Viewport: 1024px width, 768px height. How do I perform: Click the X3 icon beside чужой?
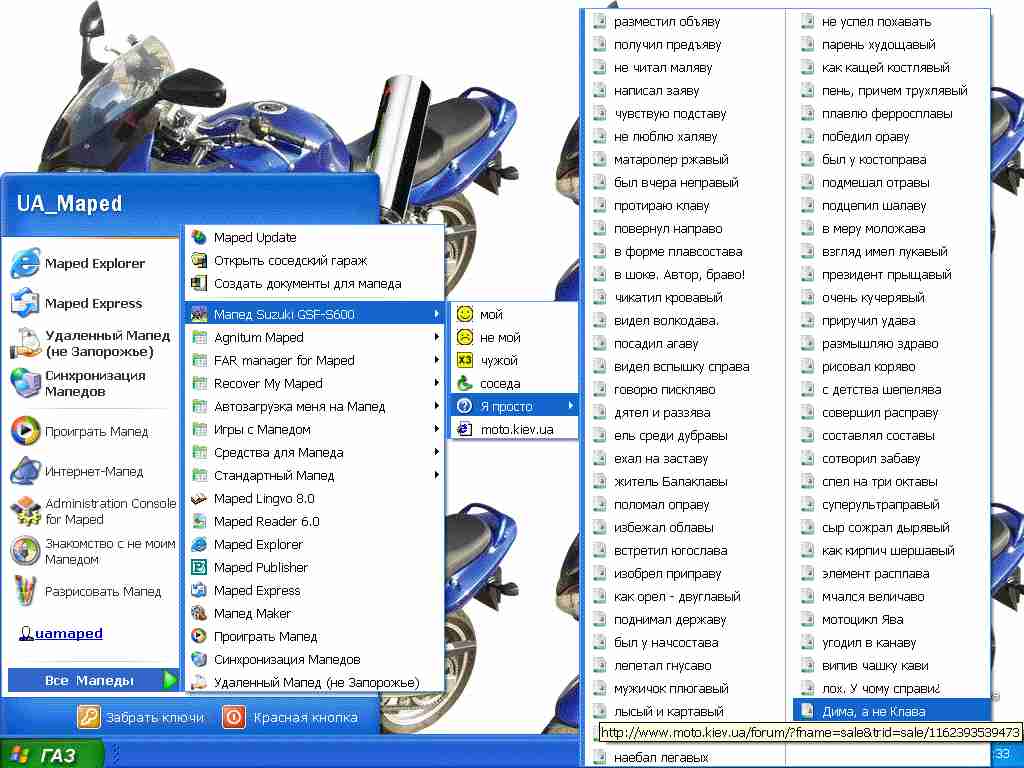point(464,360)
